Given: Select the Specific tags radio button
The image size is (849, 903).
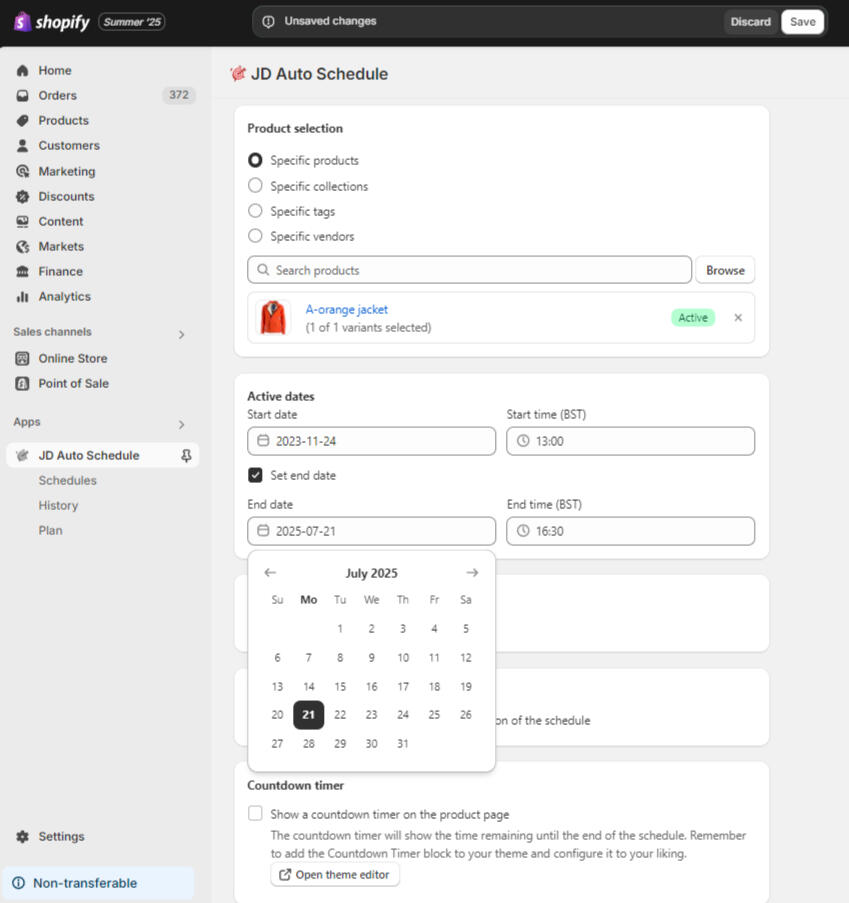Looking at the screenshot, I should coord(255,211).
